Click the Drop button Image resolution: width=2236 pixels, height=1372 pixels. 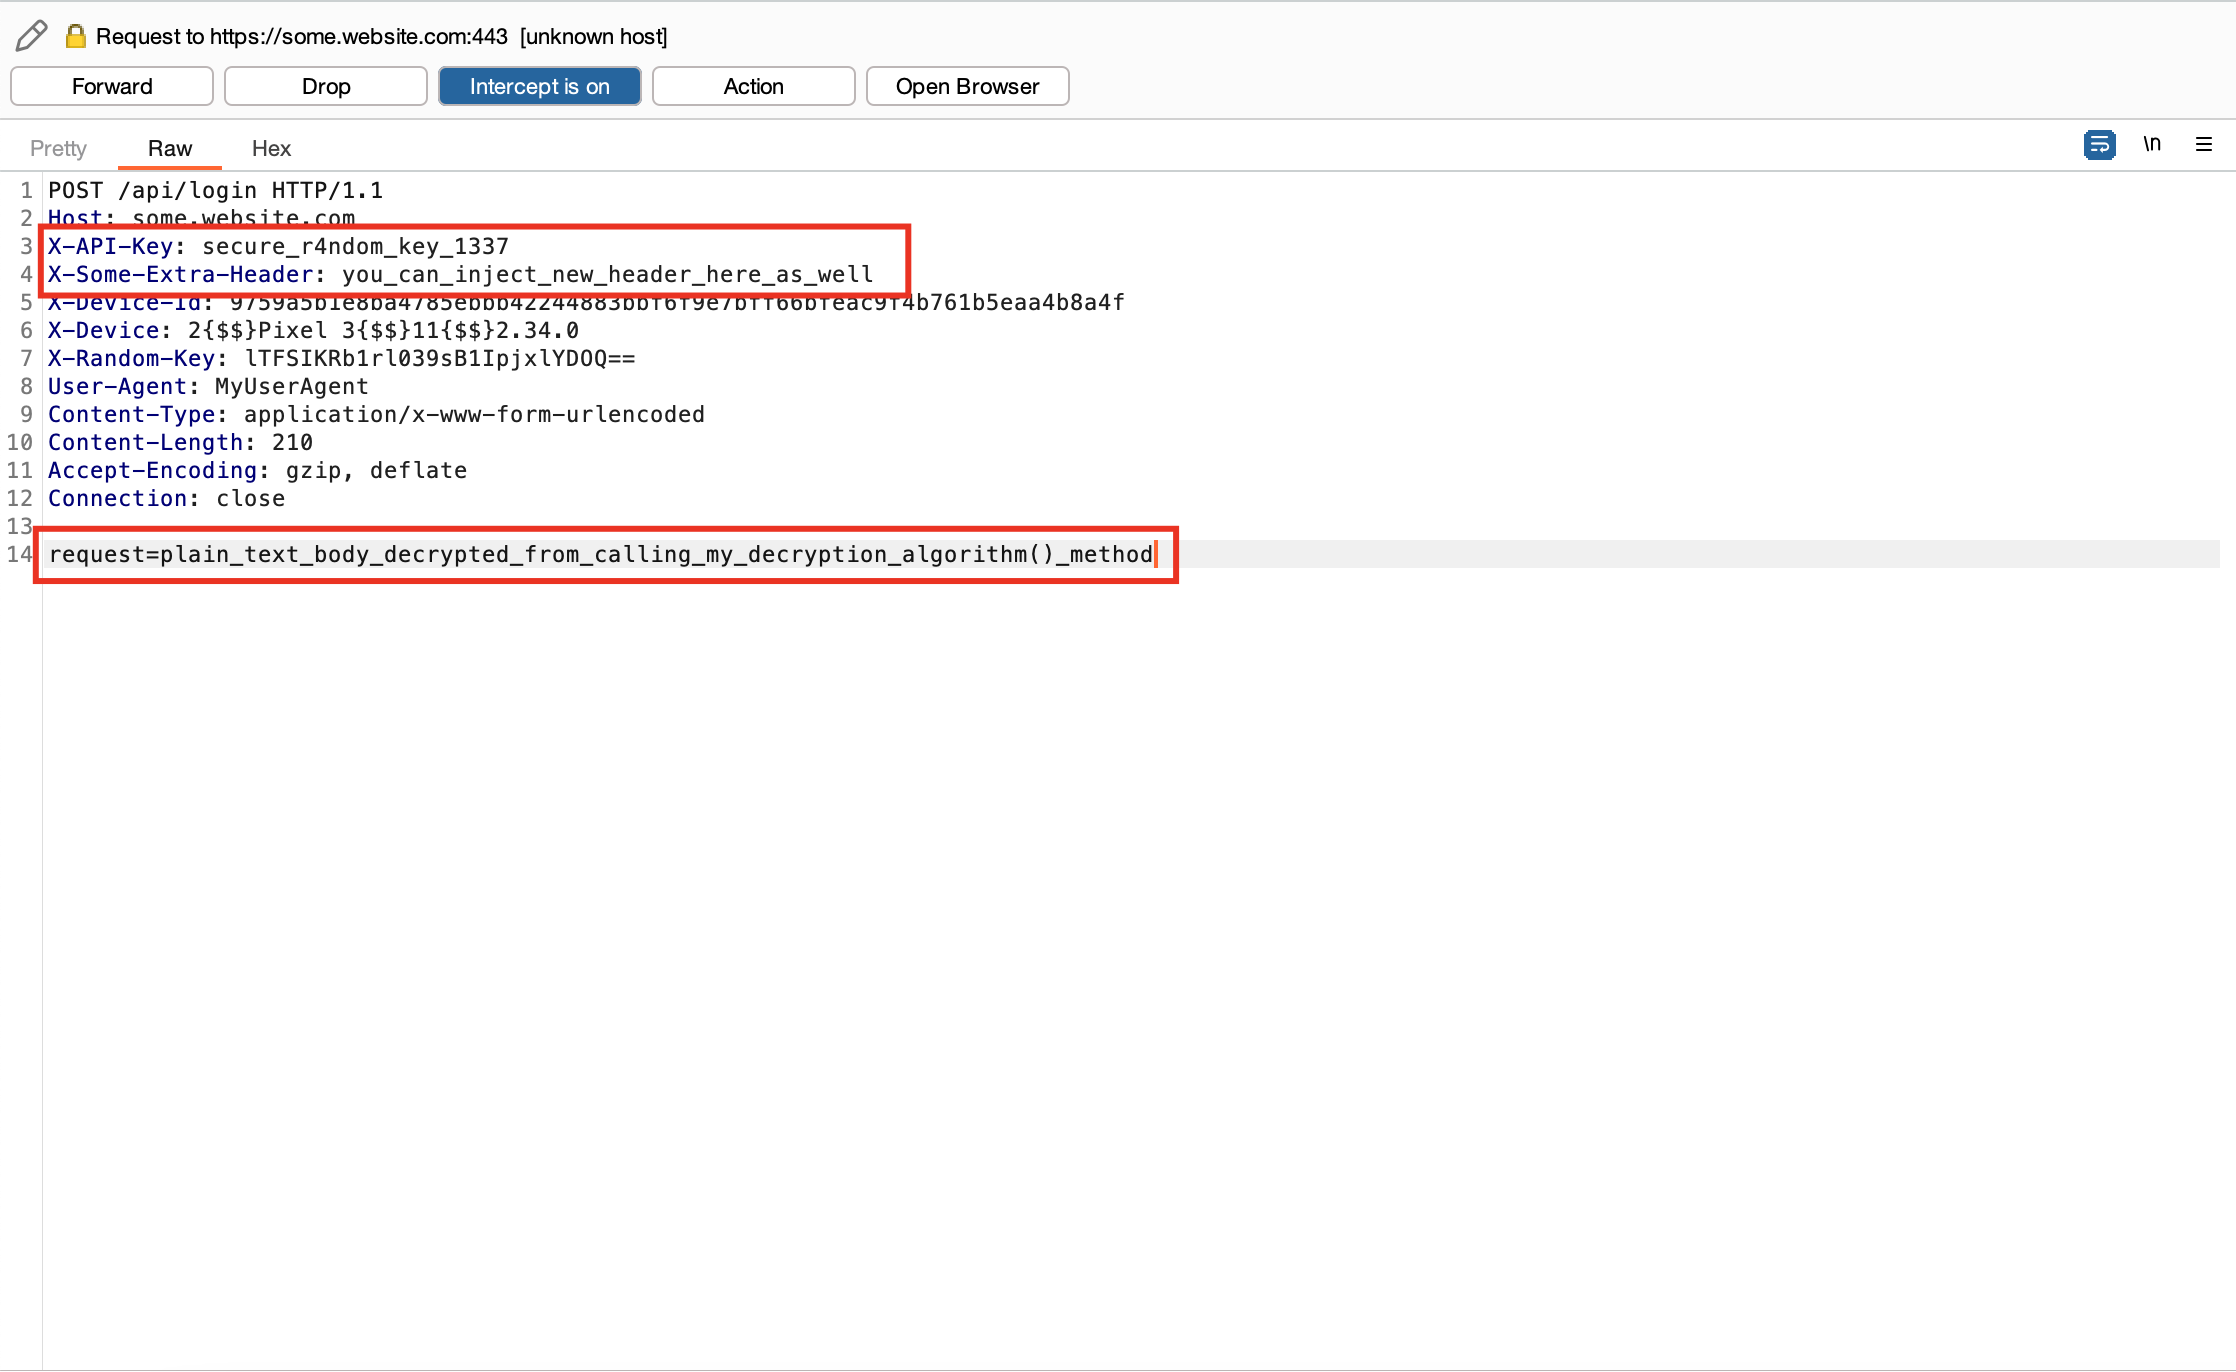coord(326,86)
